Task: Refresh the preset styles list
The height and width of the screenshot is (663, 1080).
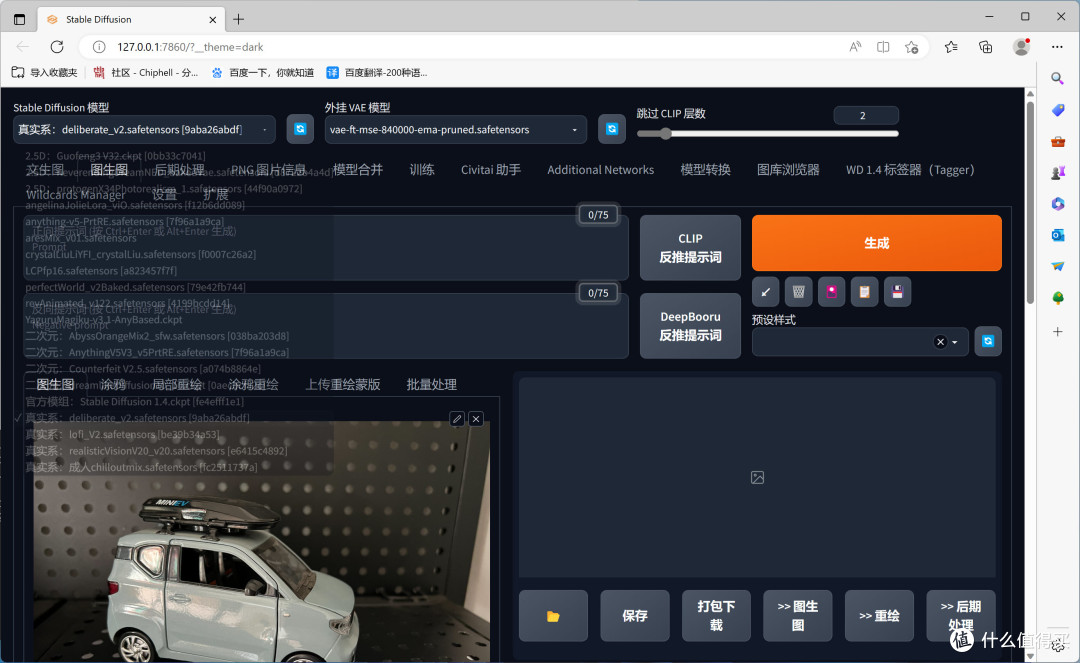Action: [988, 341]
